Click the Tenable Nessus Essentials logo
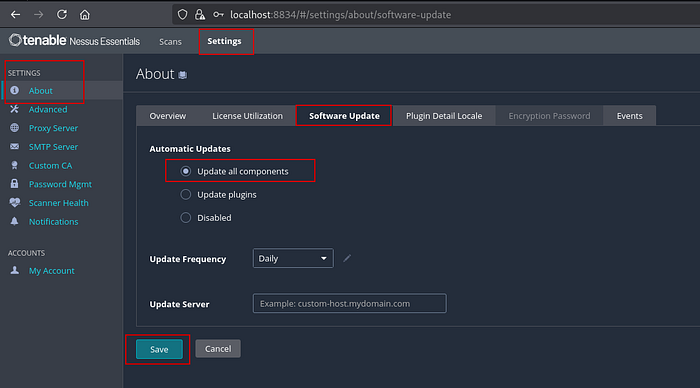 tap(74, 41)
